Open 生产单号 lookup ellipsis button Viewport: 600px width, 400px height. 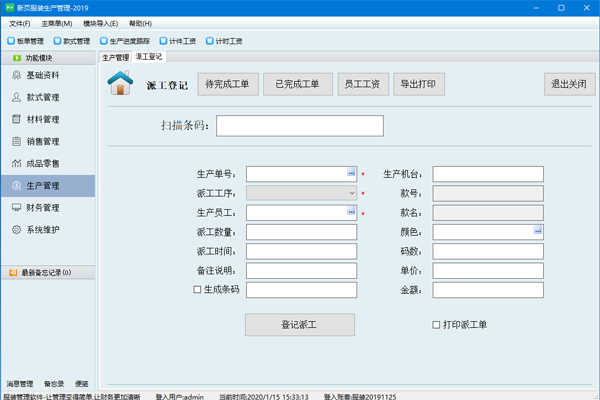(351, 172)
